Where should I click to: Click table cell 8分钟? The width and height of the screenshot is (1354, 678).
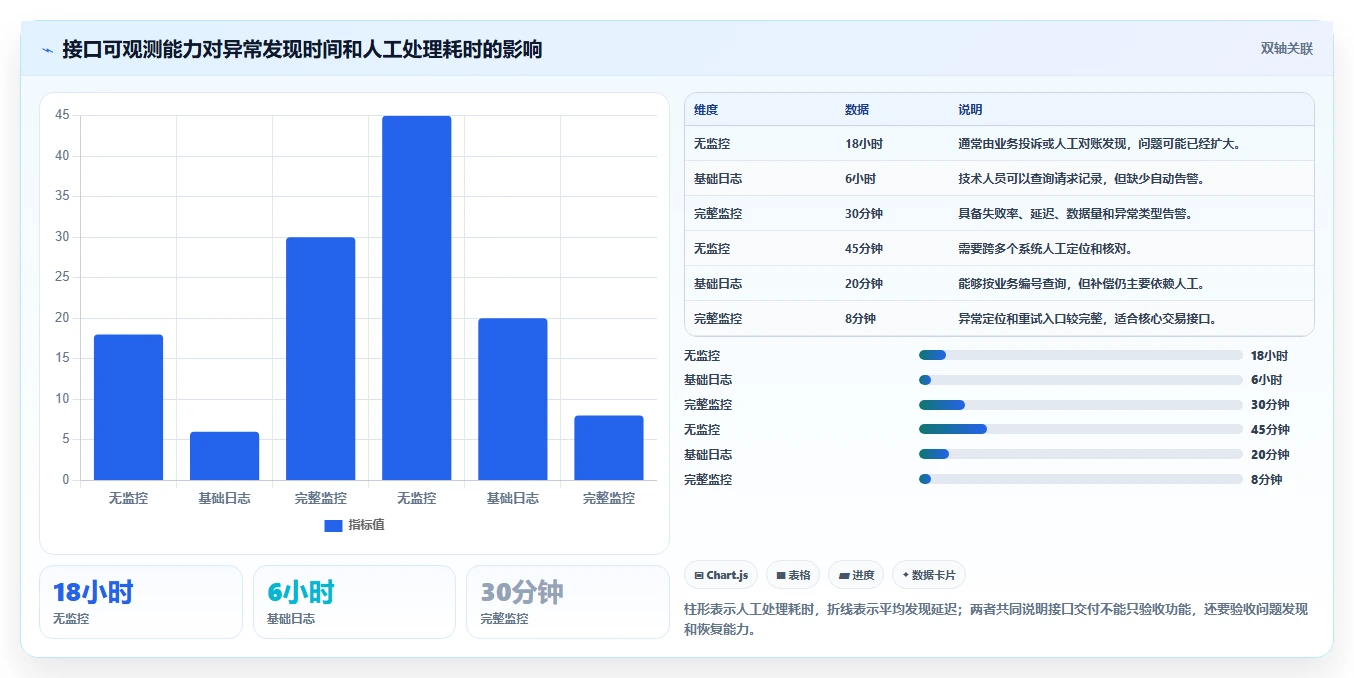click(x=860, y=319)
